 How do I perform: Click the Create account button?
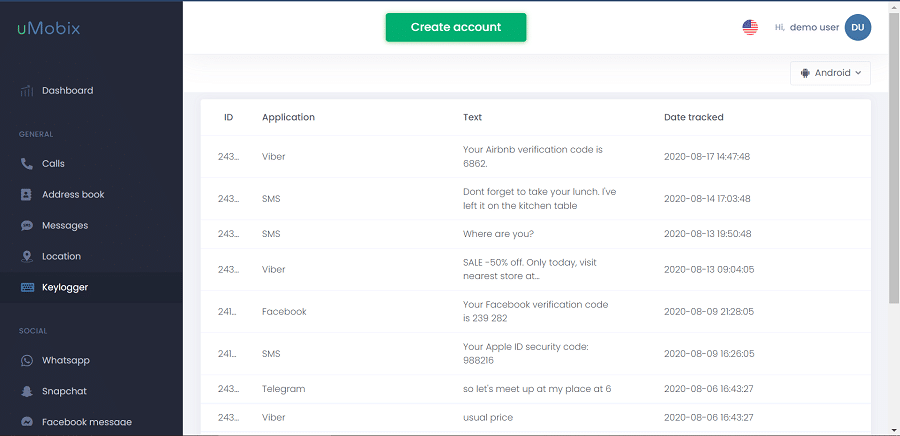click(456, 28)
